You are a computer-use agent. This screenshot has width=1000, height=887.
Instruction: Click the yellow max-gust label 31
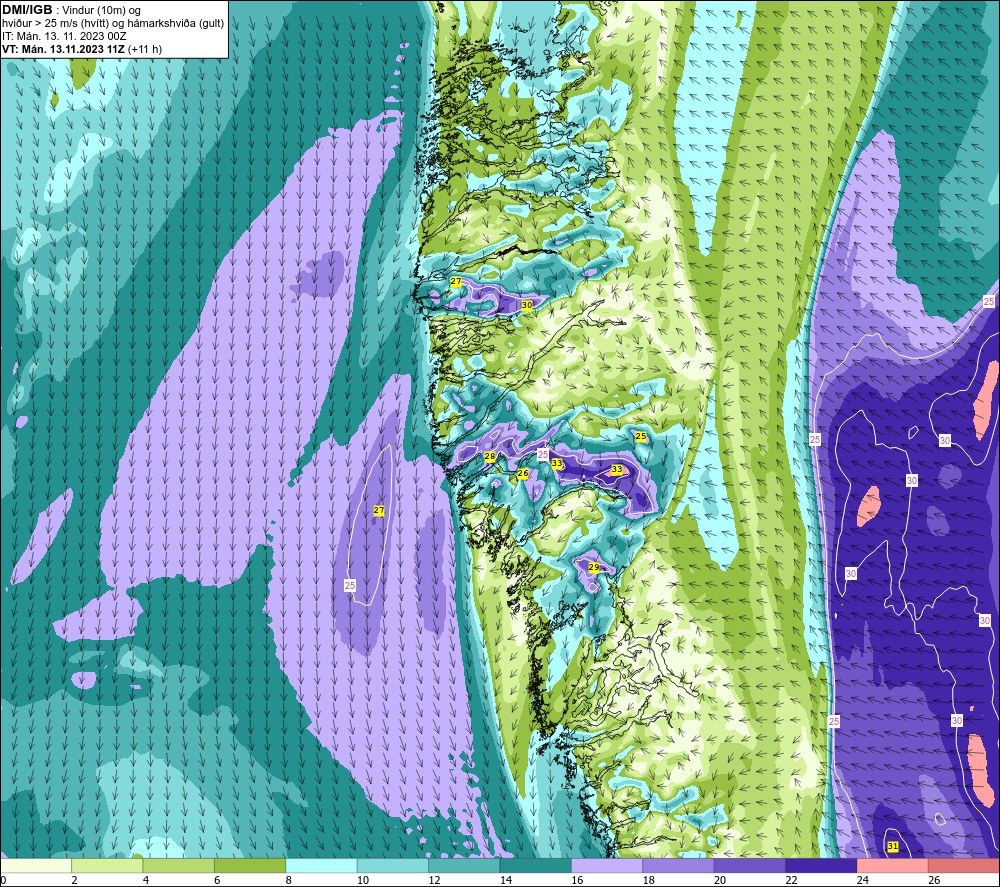[893, 846]
